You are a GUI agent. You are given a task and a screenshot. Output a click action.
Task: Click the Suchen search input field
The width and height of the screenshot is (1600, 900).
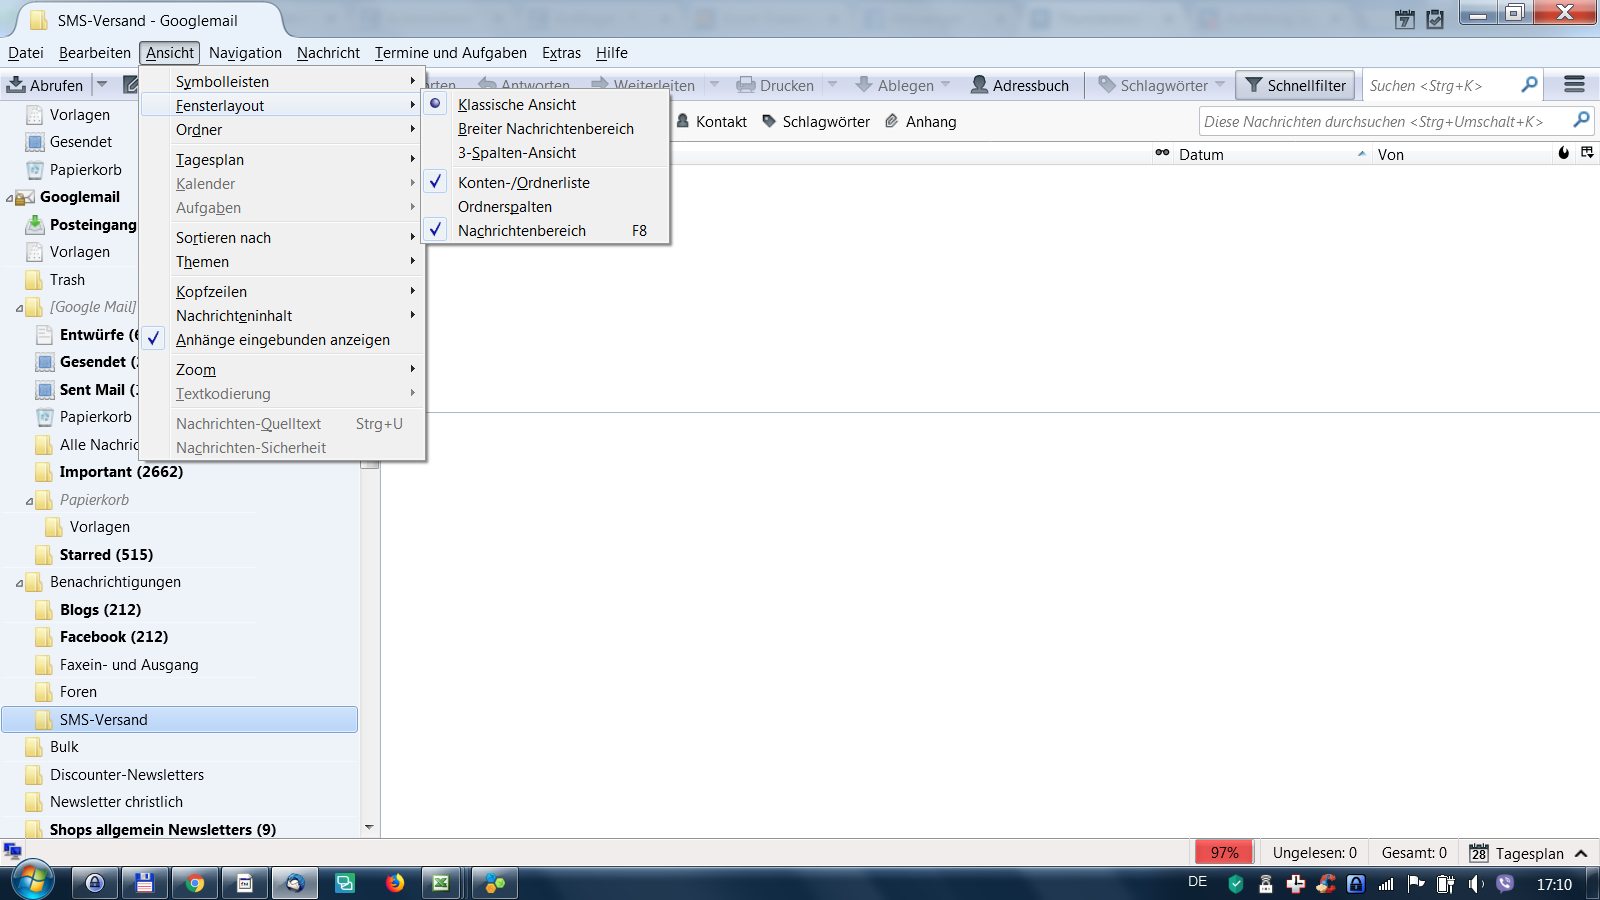1440,86
